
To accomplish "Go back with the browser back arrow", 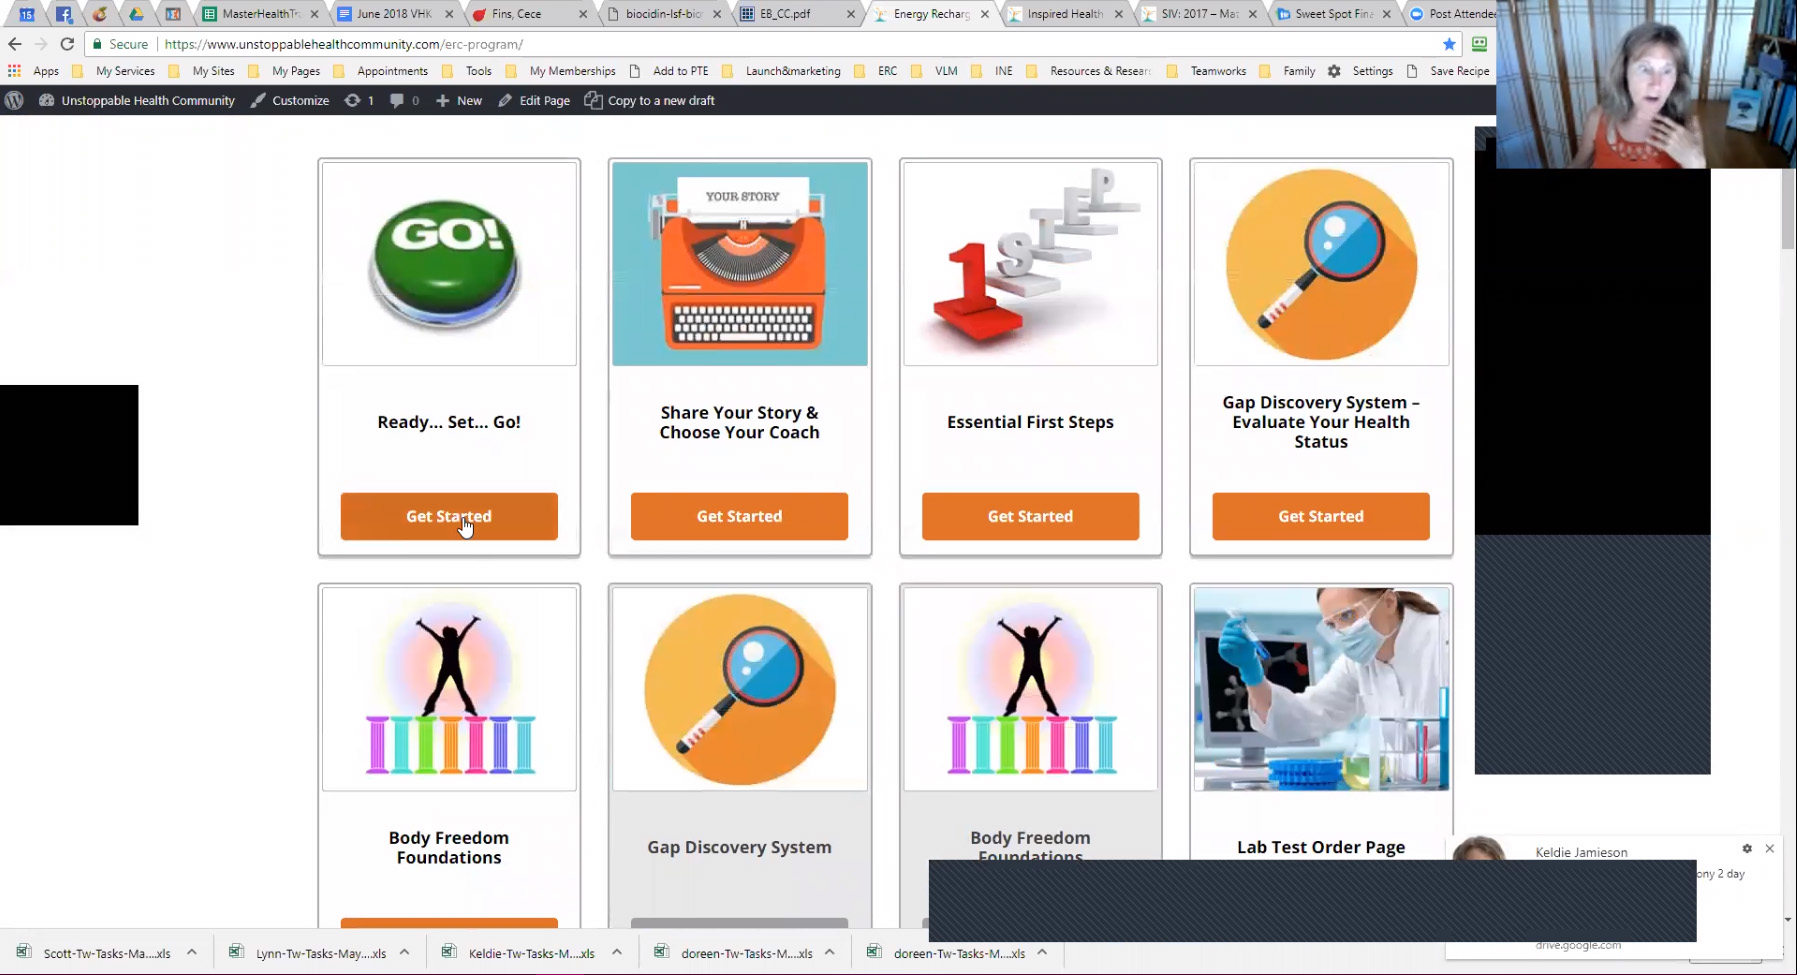I will [x=14, y=44].
